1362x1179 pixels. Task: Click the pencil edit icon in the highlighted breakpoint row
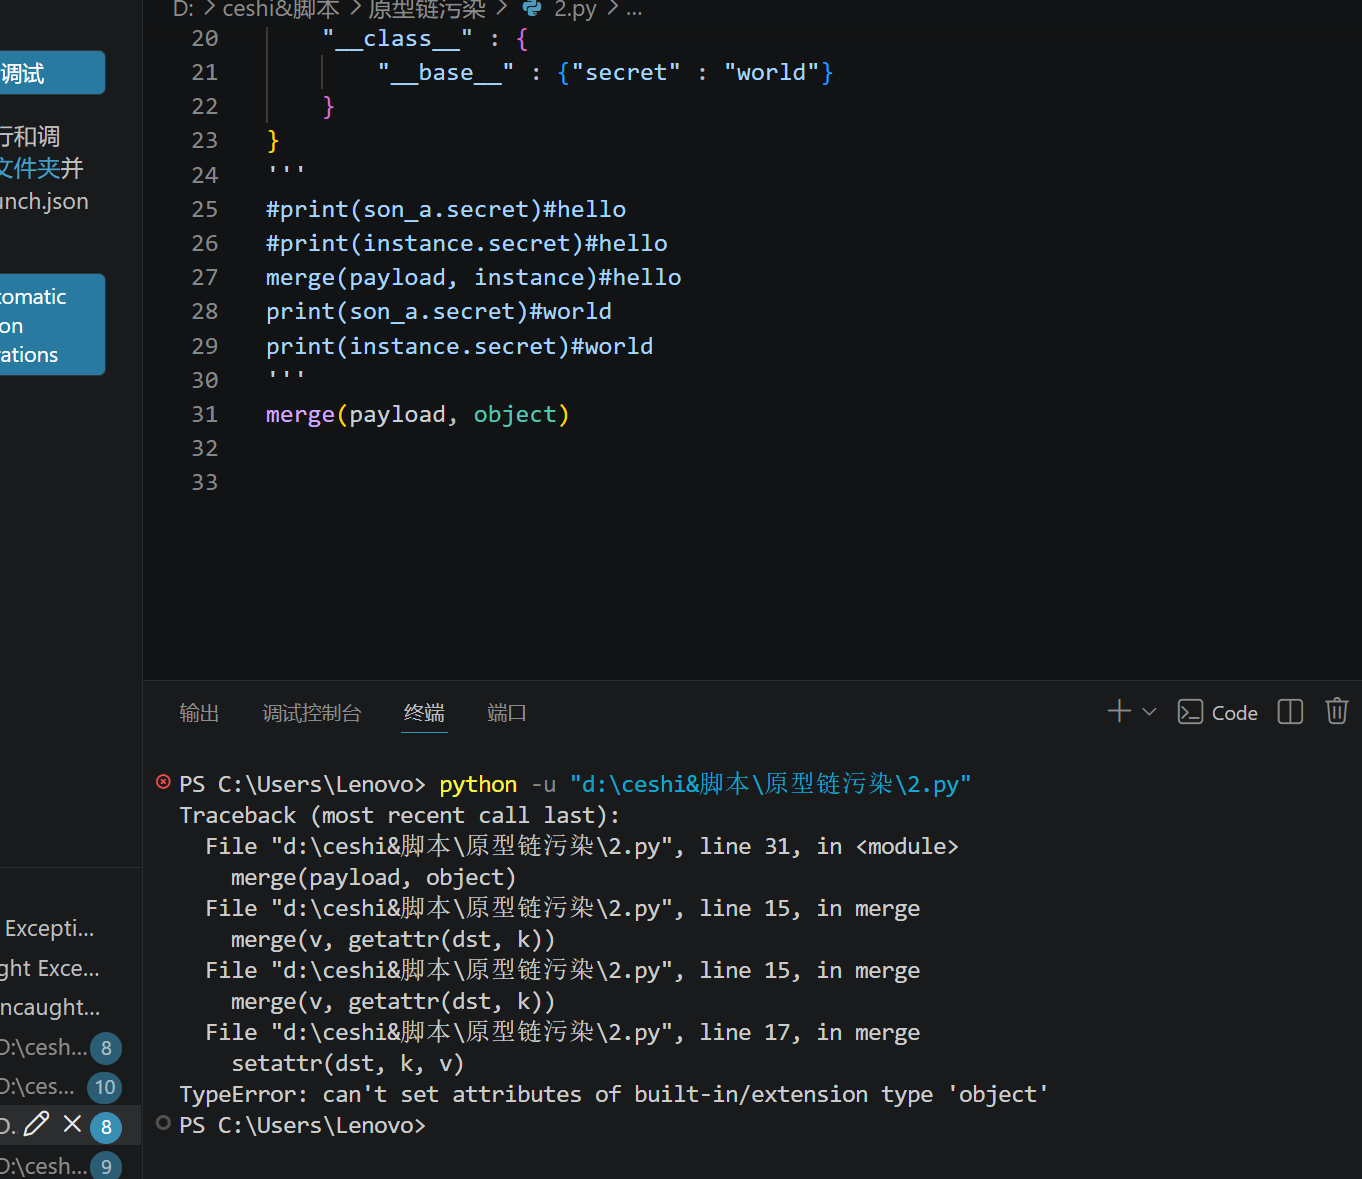tap(36, 1125)
